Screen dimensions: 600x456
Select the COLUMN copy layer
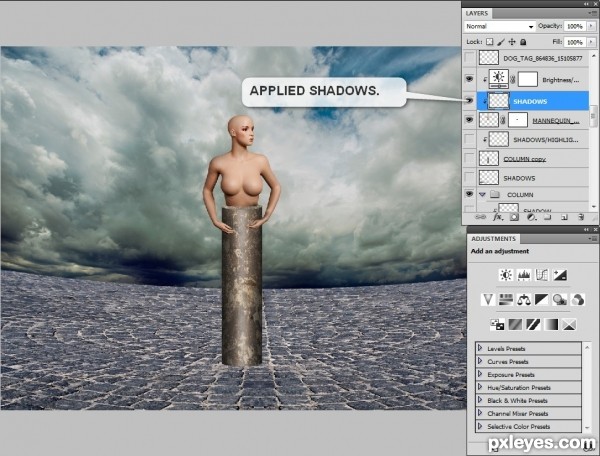[533, 158]
